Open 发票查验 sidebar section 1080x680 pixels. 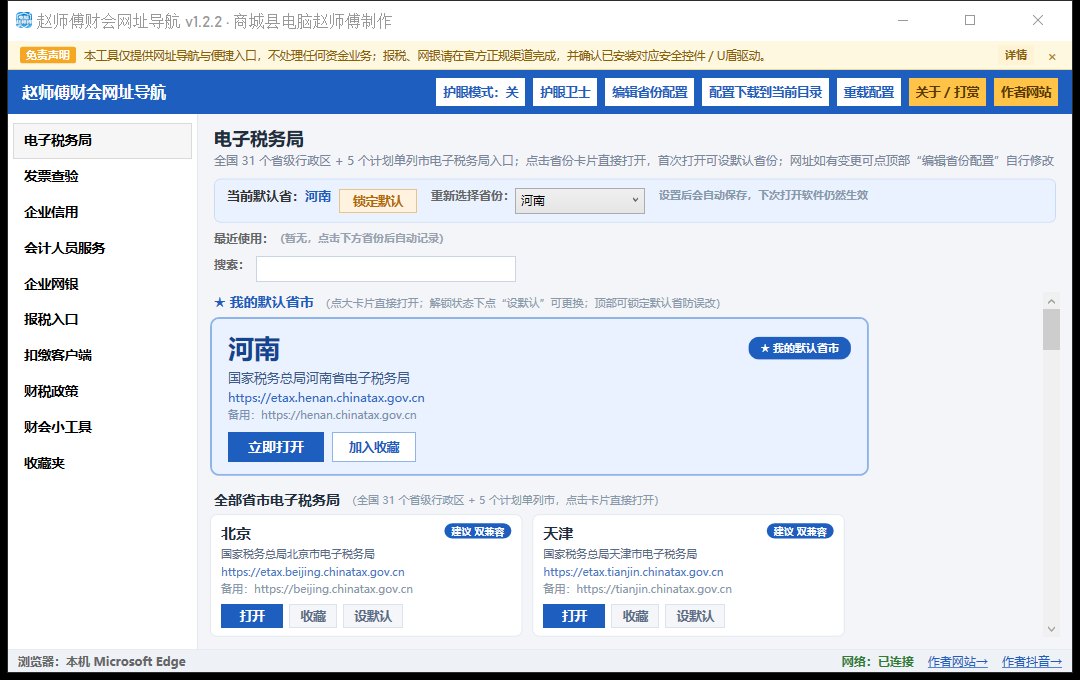tap(103, 176)
